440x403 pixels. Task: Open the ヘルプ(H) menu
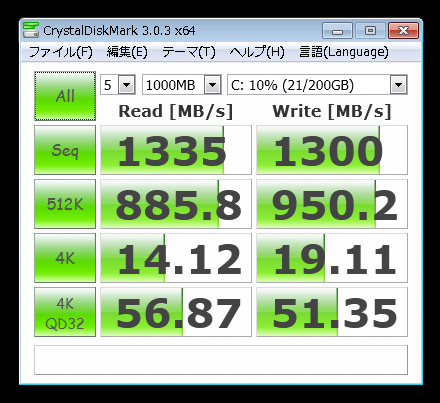click(257, 52)
